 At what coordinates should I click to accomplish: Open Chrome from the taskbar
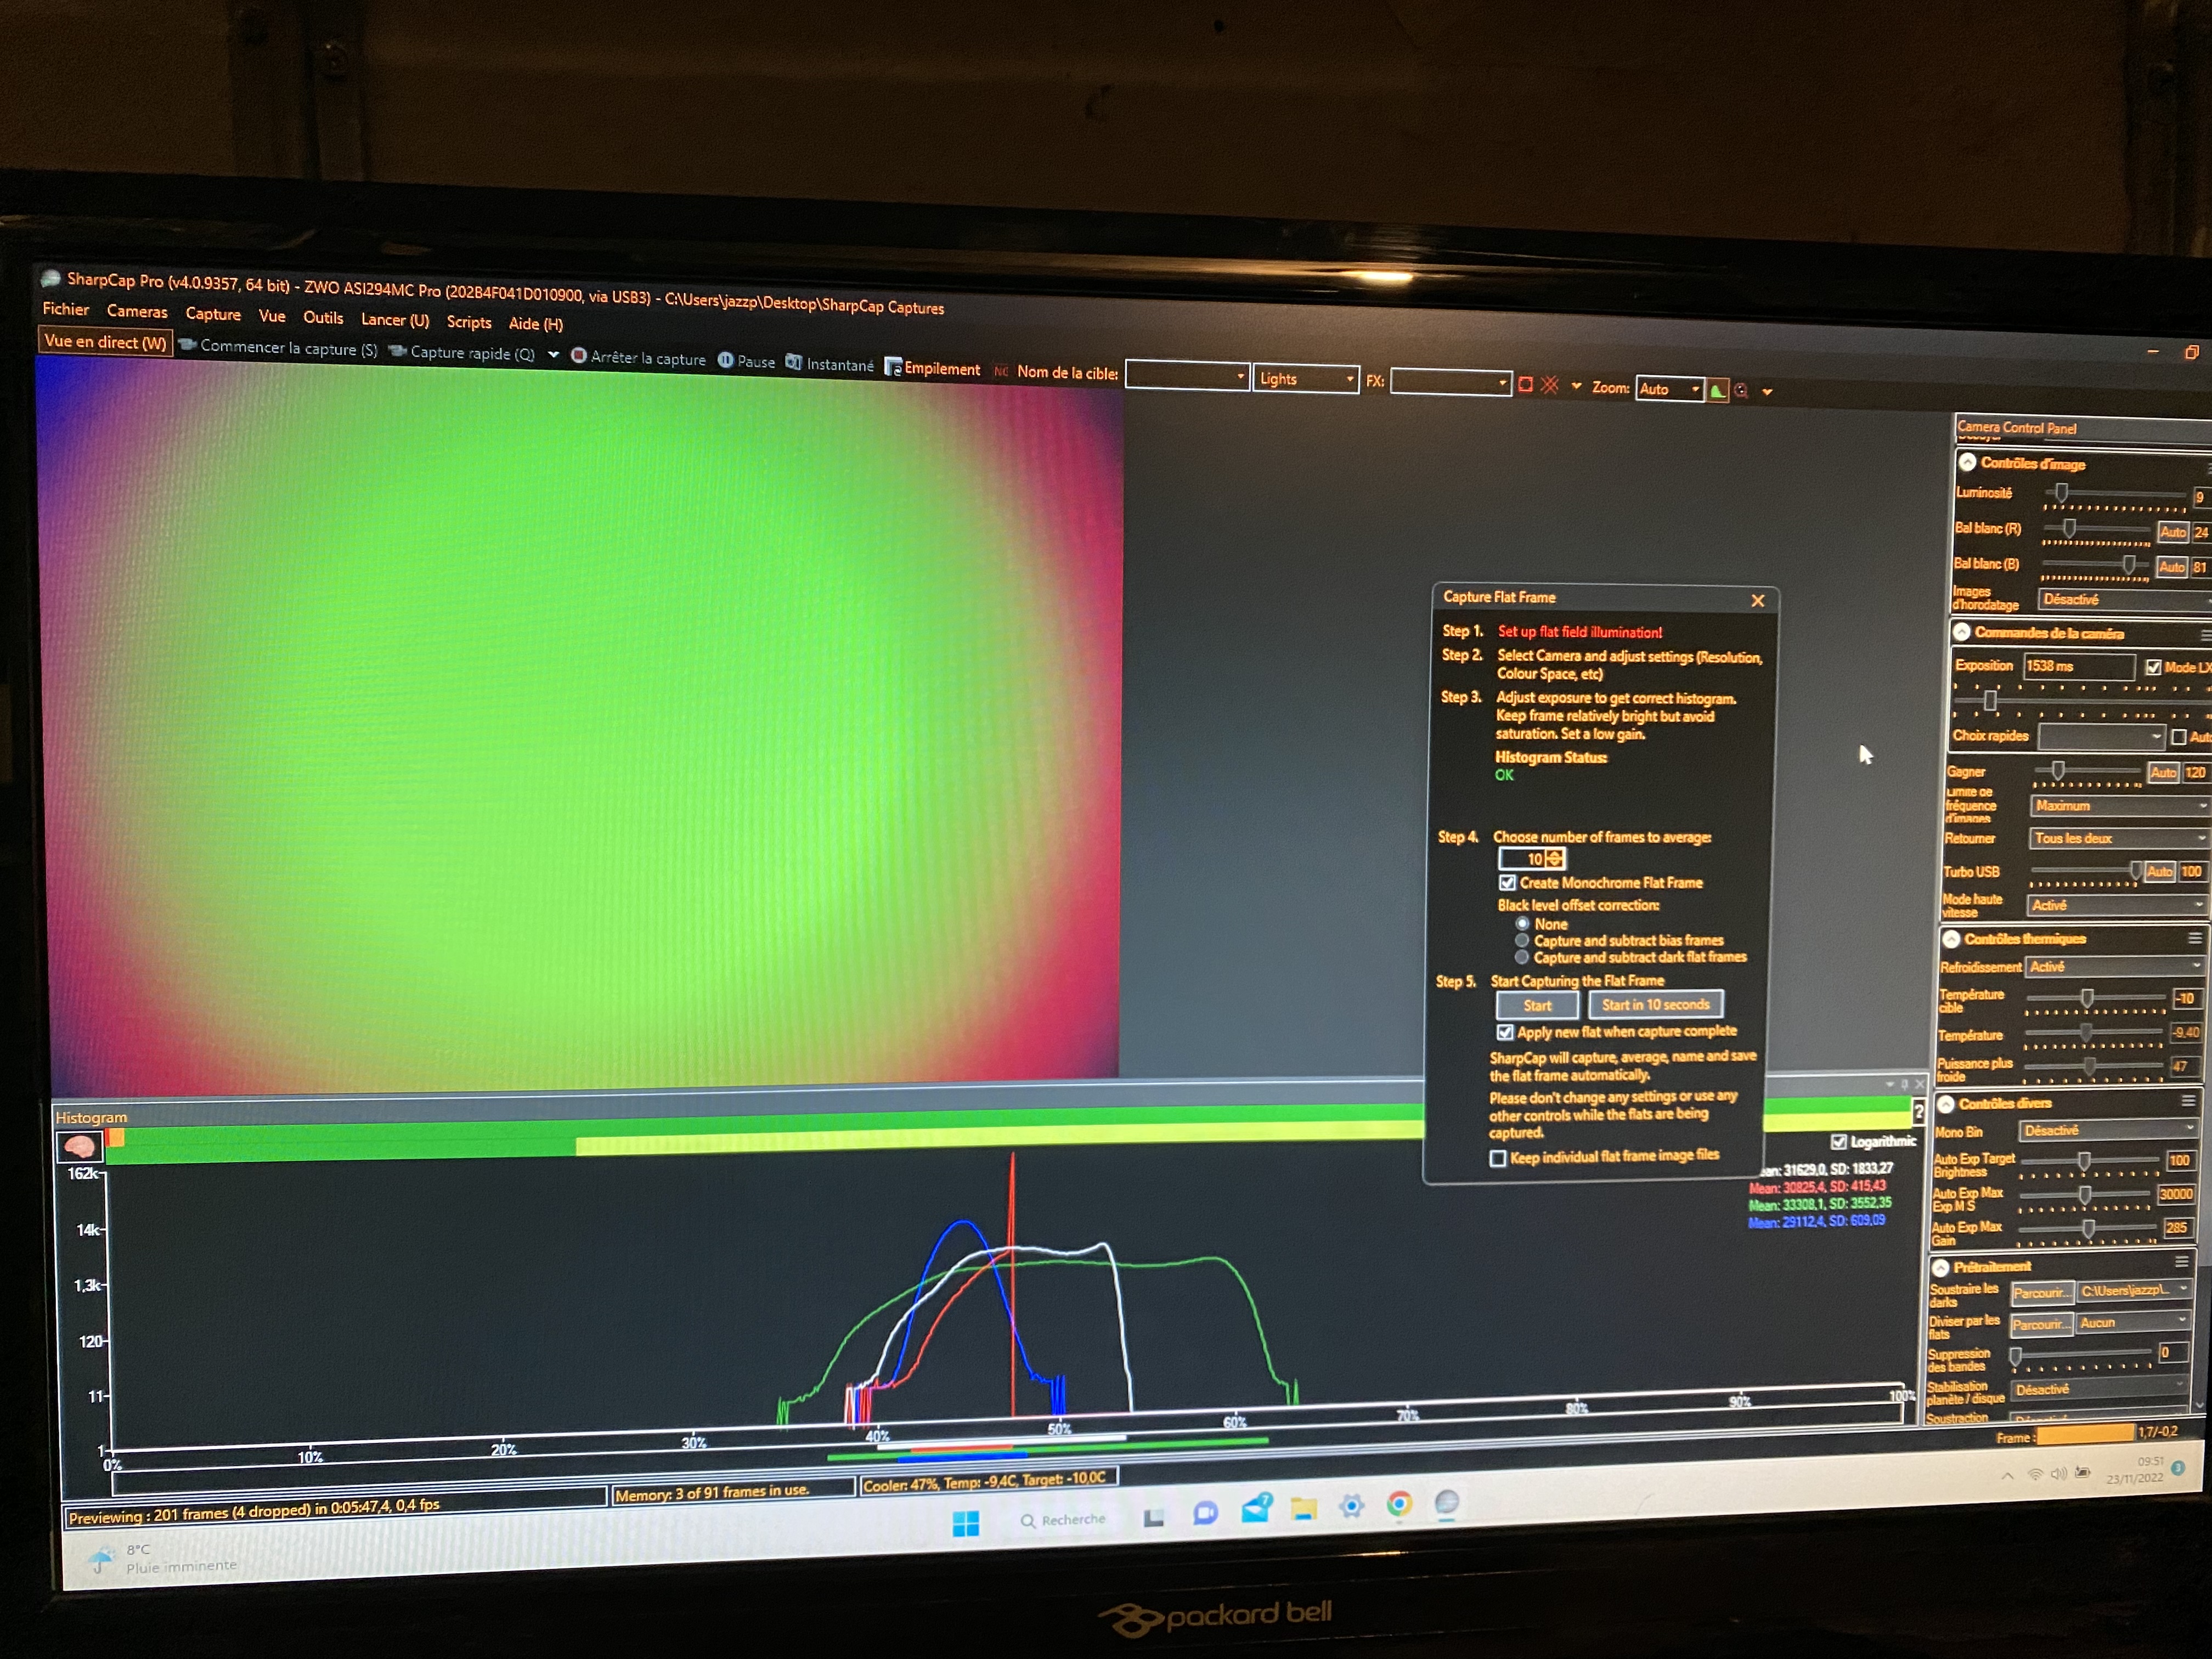1399,1504
